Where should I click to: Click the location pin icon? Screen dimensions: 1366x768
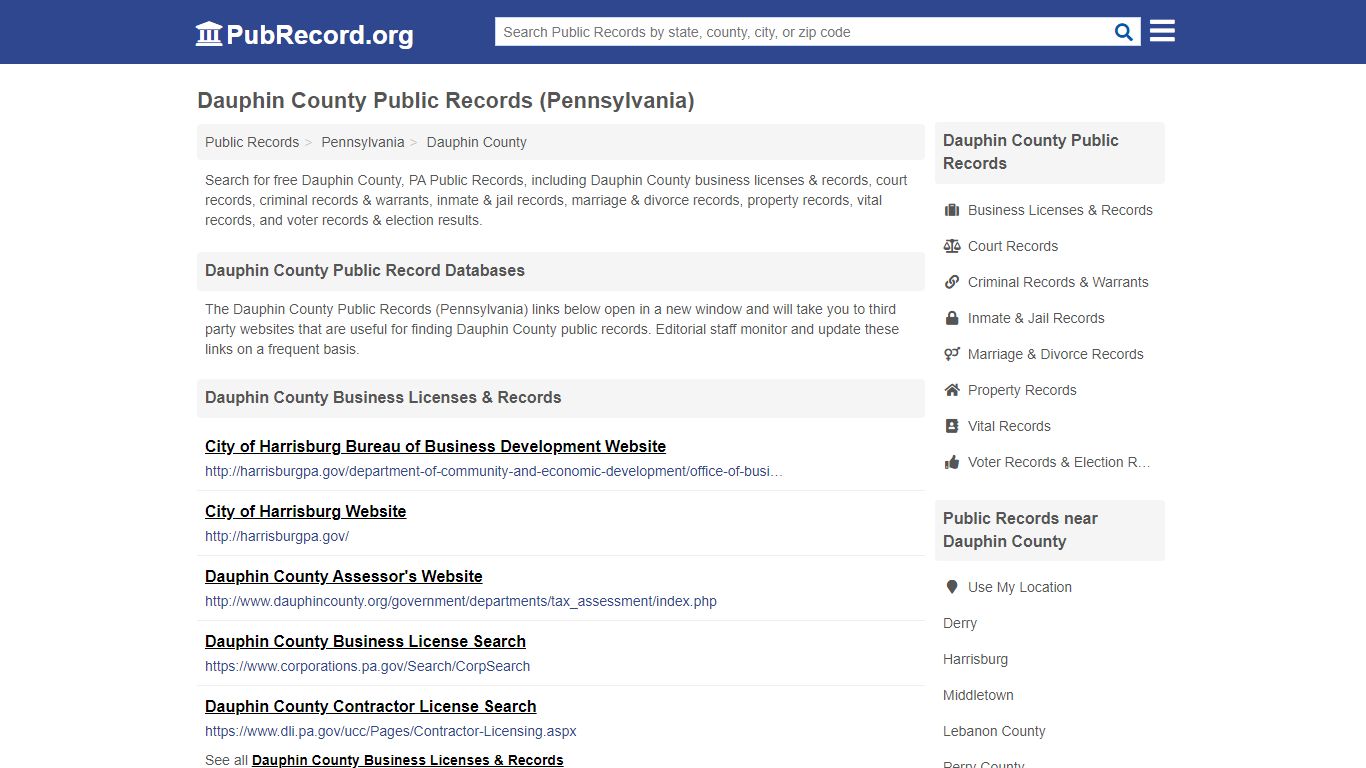click(952, 587)
